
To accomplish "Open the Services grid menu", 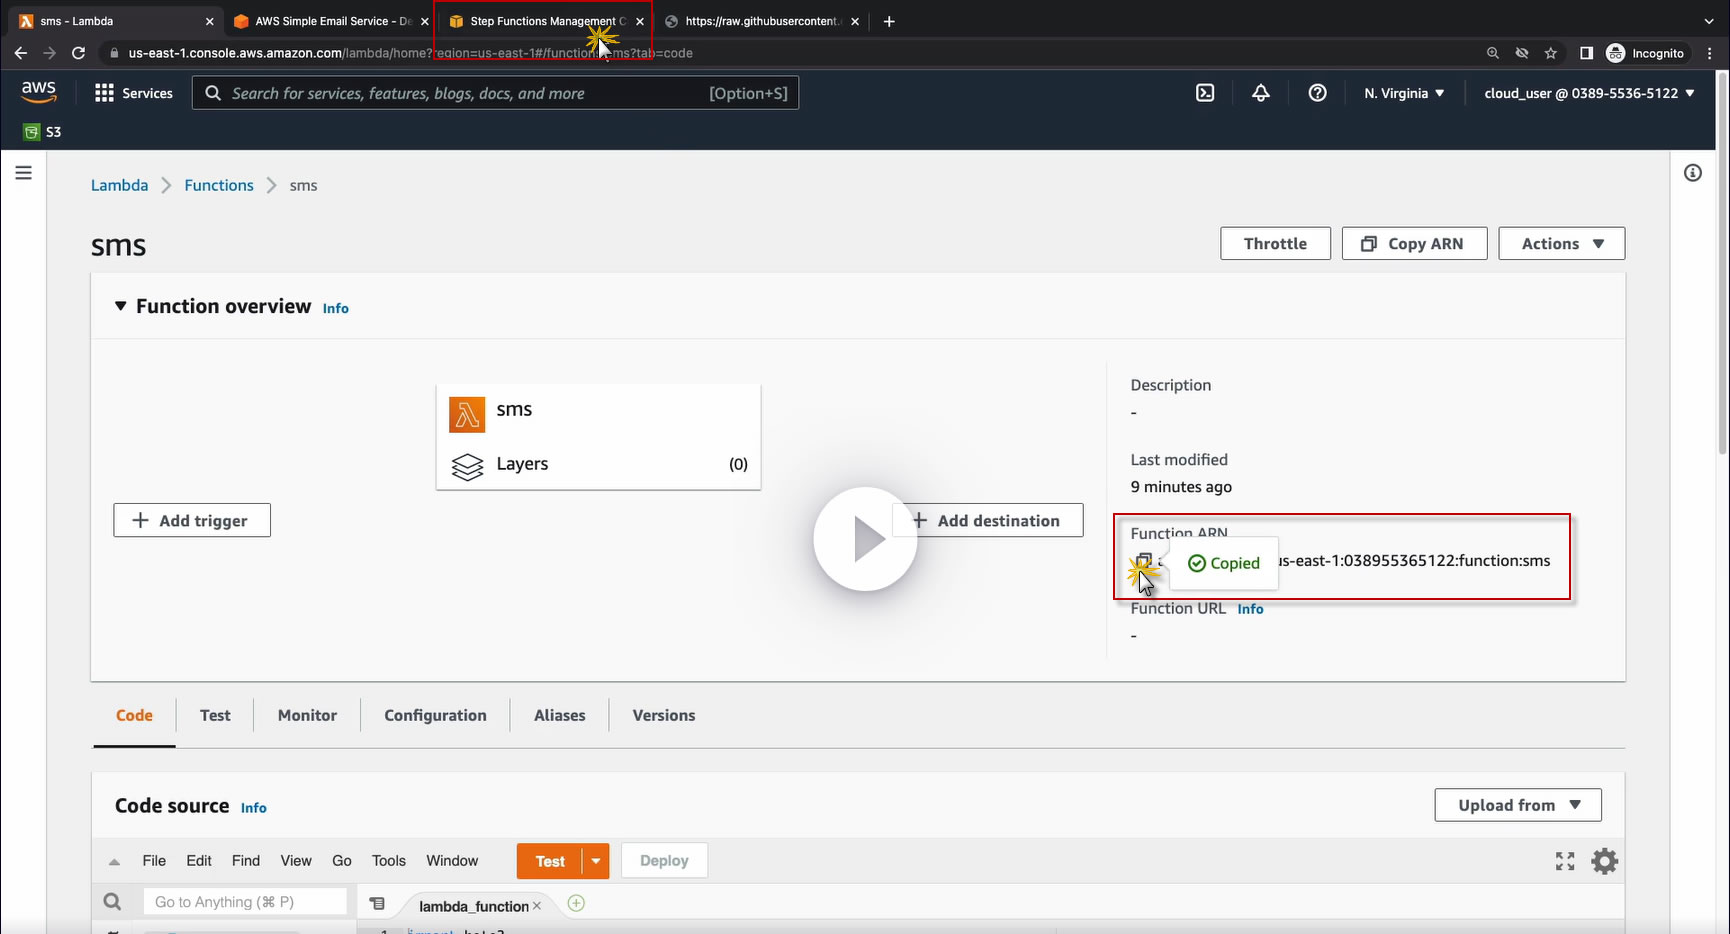I will 133,93.
